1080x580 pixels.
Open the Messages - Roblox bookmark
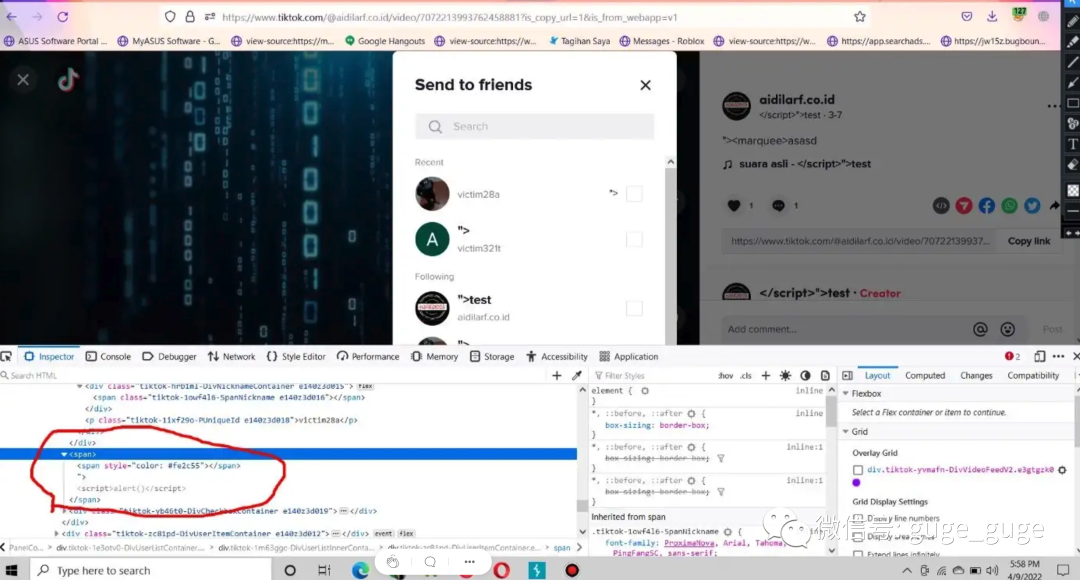(x=662, y=41)
